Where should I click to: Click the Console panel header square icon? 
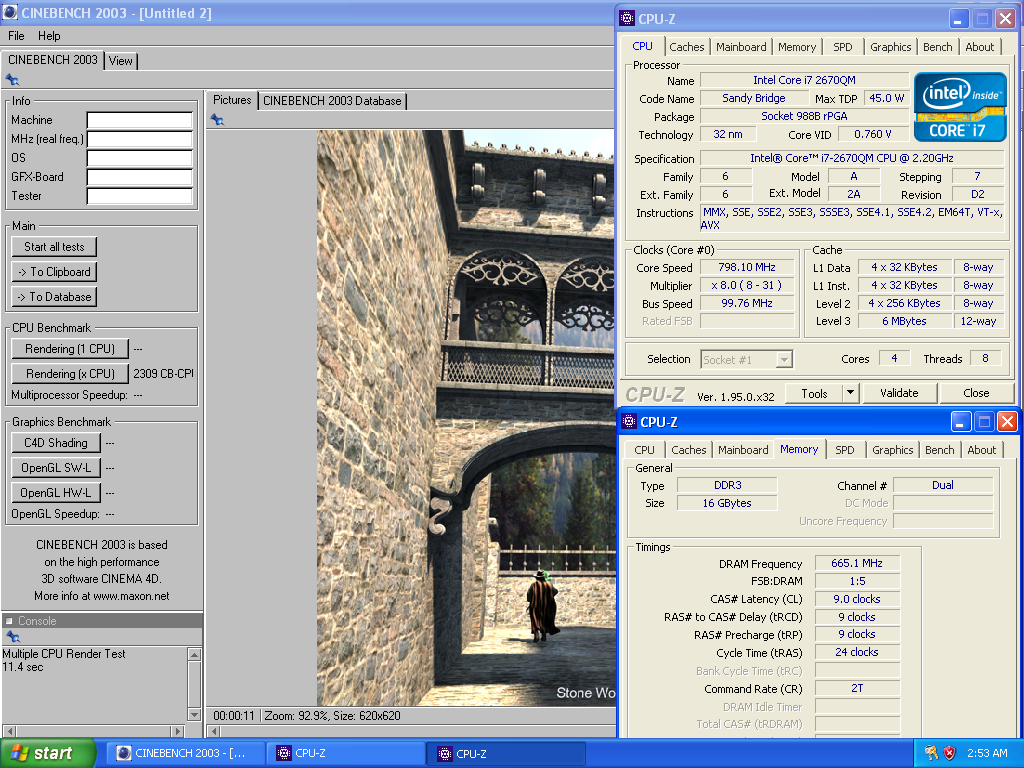(x=9, y=621)
